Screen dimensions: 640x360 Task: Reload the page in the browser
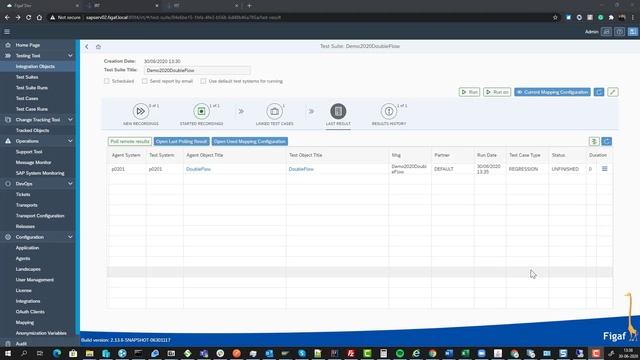point(29,18)
